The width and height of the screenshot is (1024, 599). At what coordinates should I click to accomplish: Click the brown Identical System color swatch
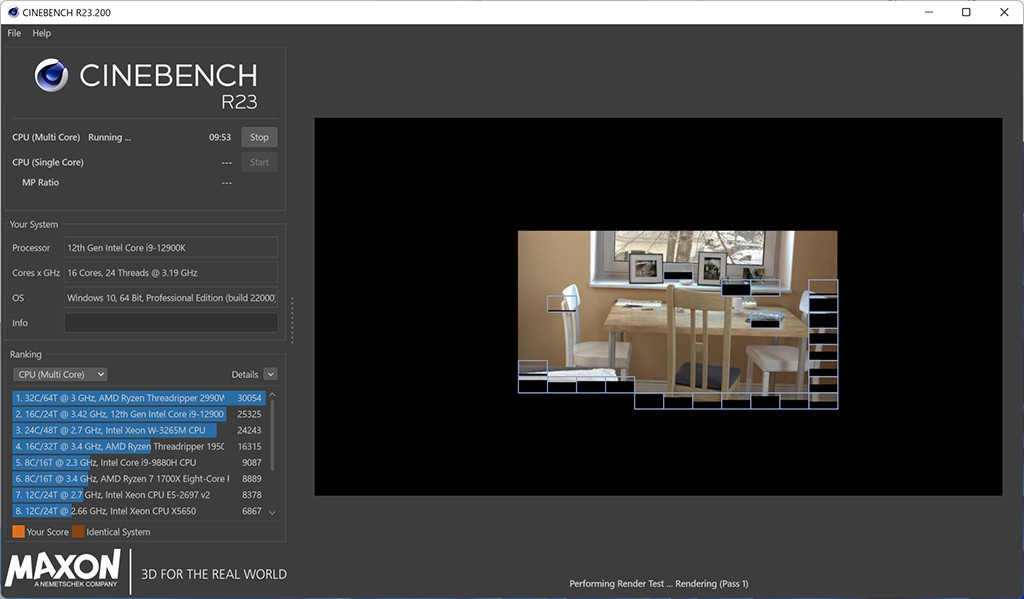(x=78, y=532)
